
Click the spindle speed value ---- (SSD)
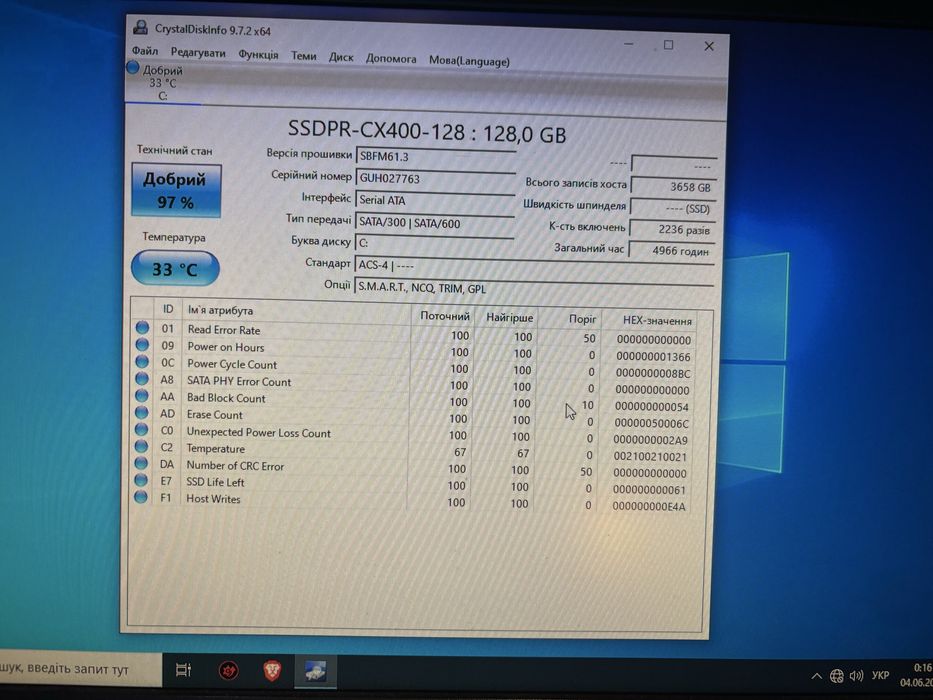[x=672, y=208]
